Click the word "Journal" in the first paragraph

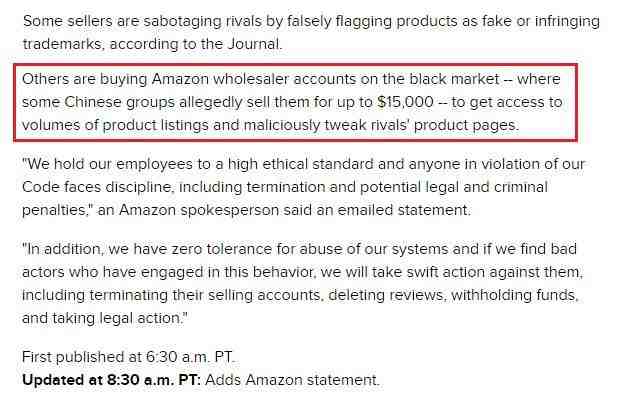click(x=253, y=44)
